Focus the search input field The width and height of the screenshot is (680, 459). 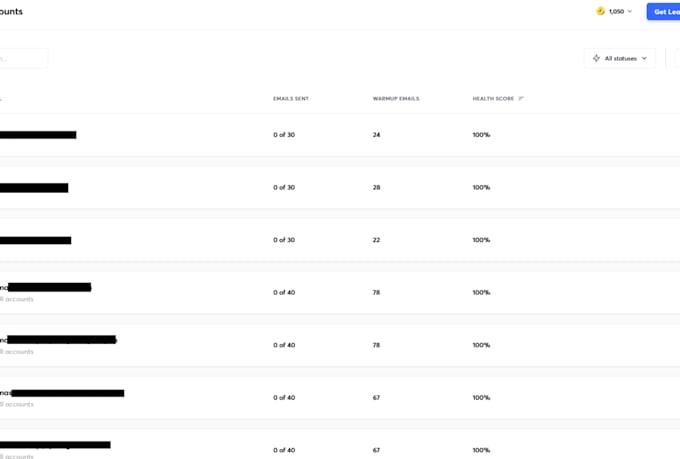(x=23, y=58)
